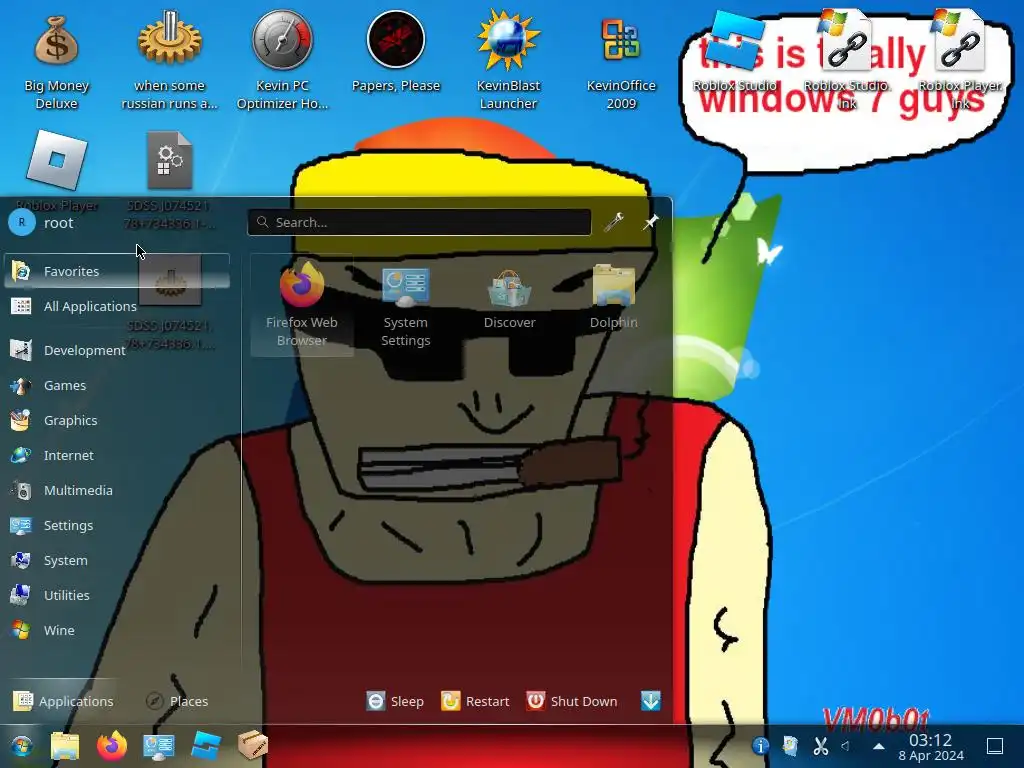
Task: Click the root user avatar
Action: (22, 223)
